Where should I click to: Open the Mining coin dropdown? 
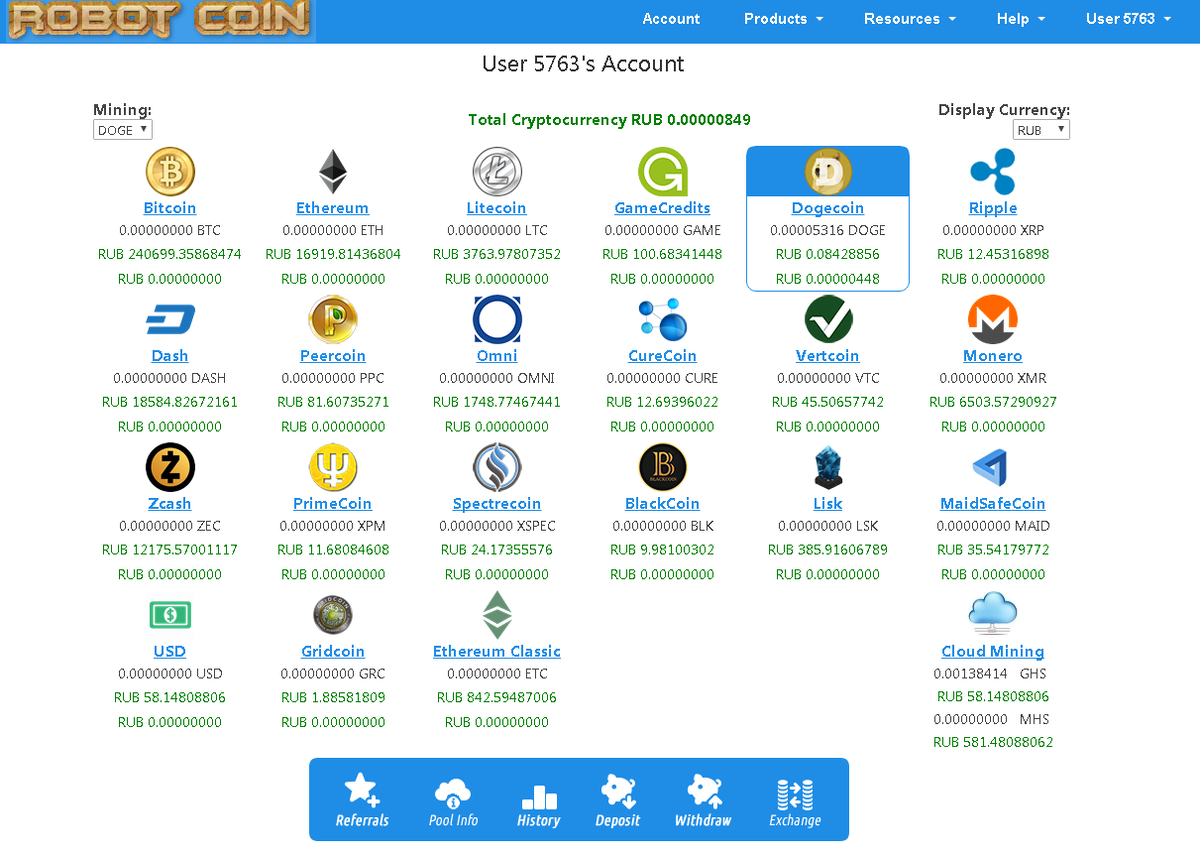pos(122,130)
